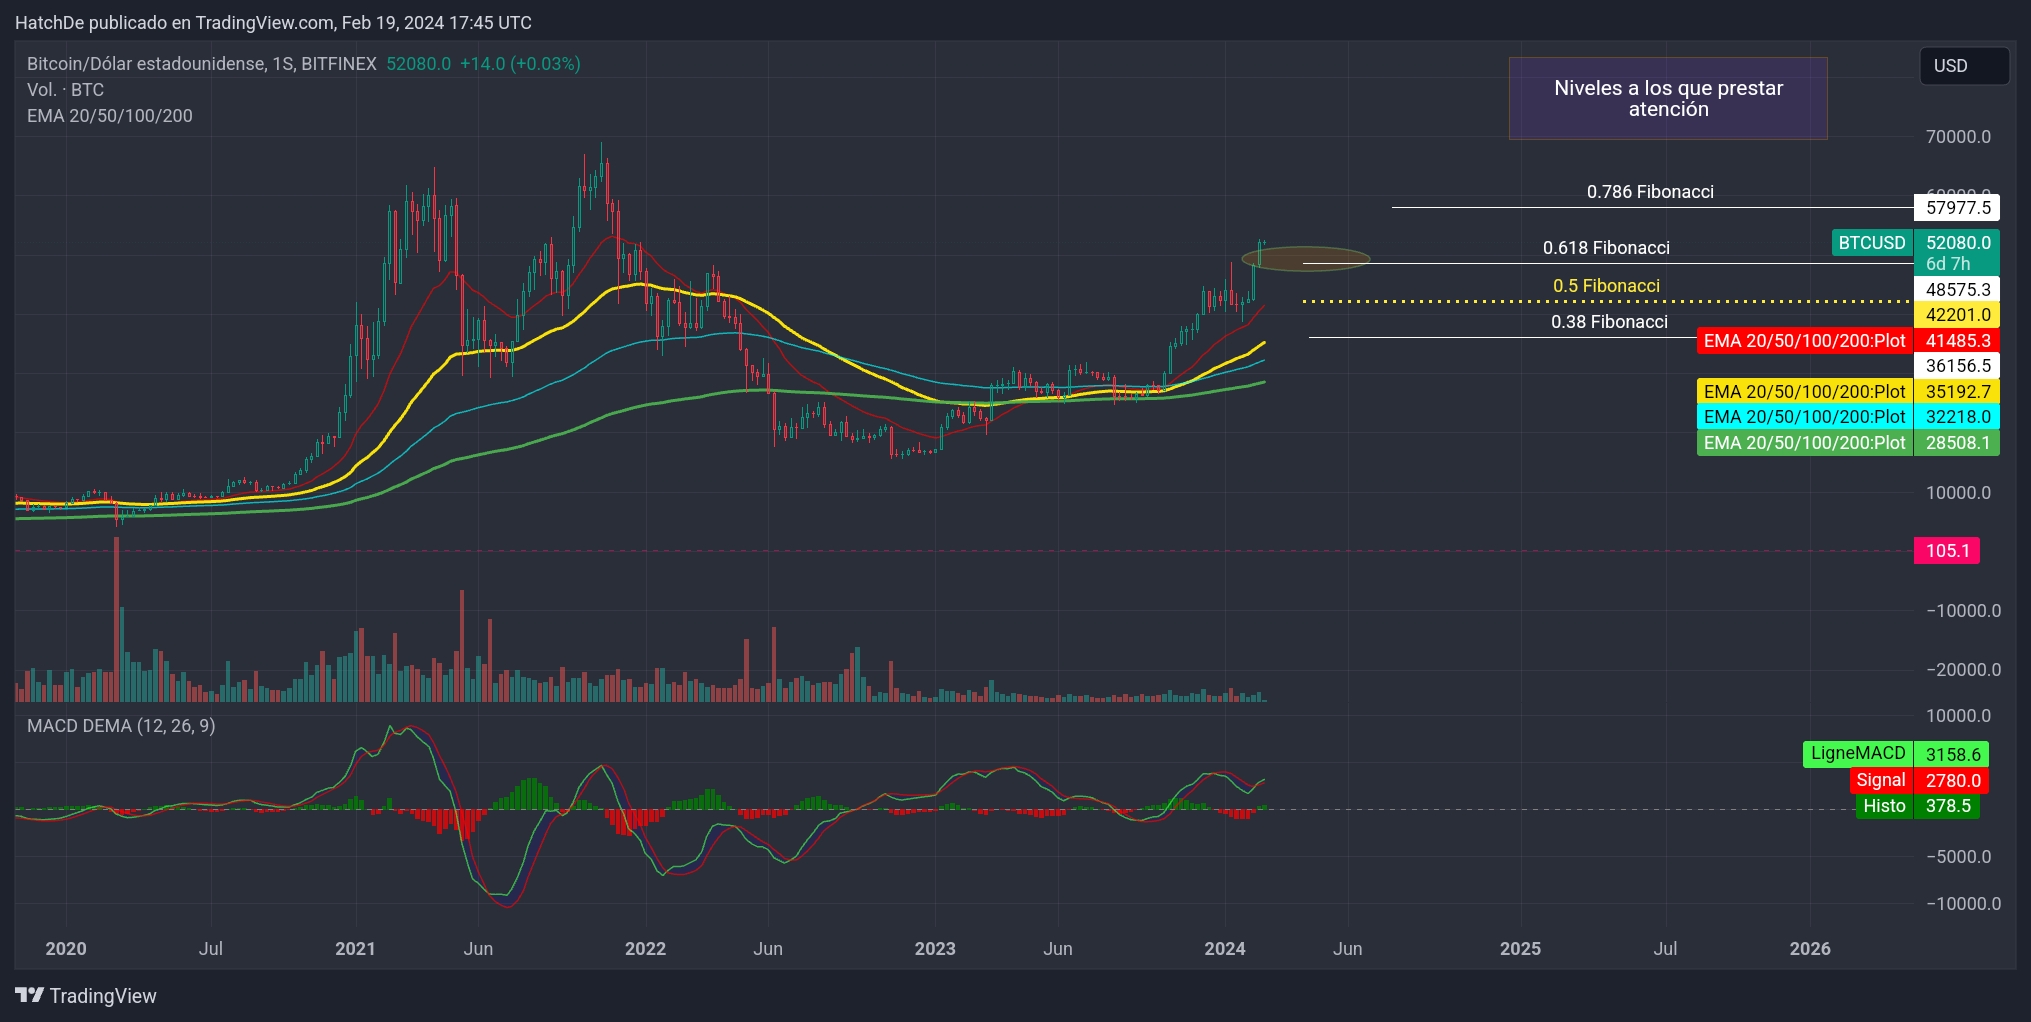
Task: Click the green EMA plot label 28508.1
Action: click(1848, 443)
